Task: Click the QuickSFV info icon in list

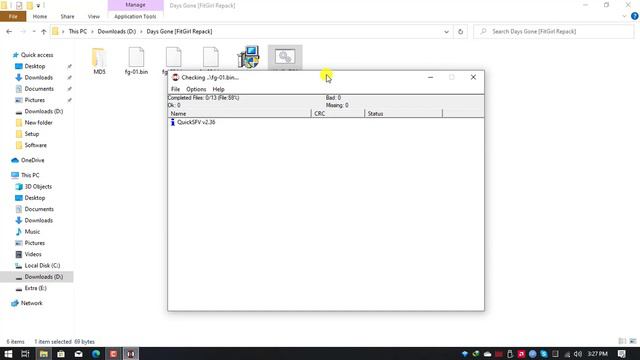Action: (173, 122)
